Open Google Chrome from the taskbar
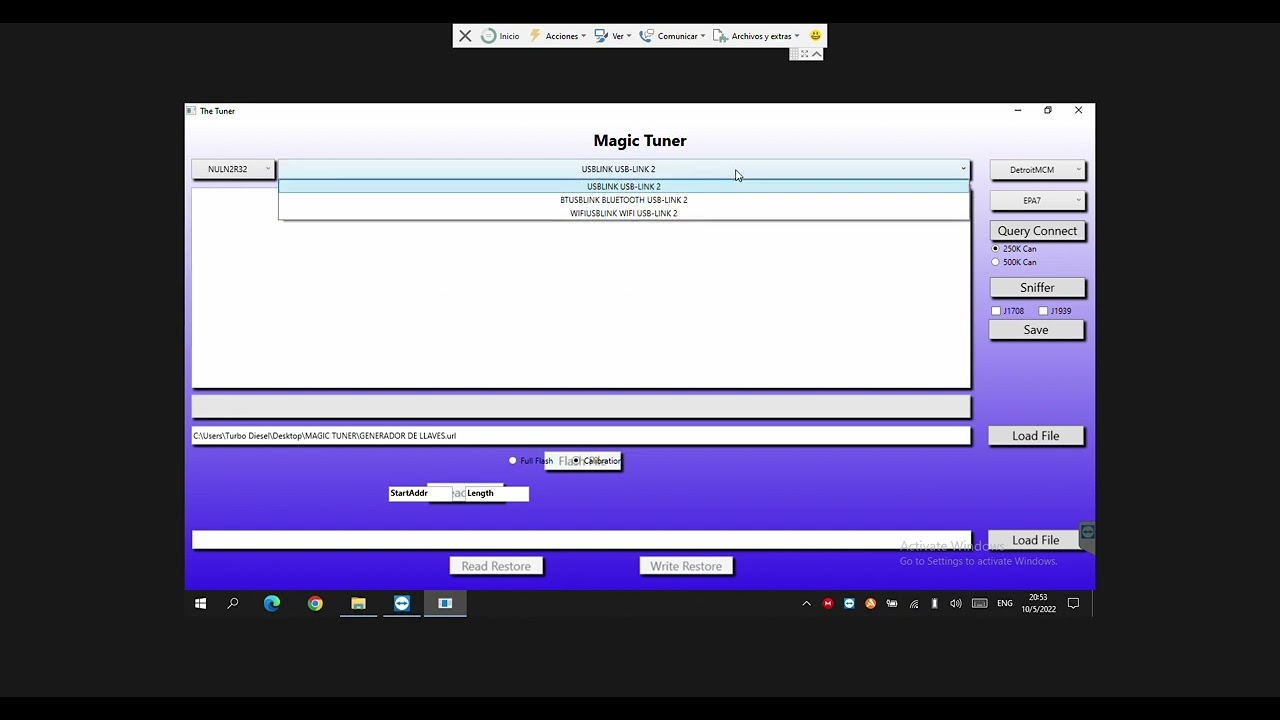The width and height of the screenshot is (1280, 720). [x=315, y=603]
